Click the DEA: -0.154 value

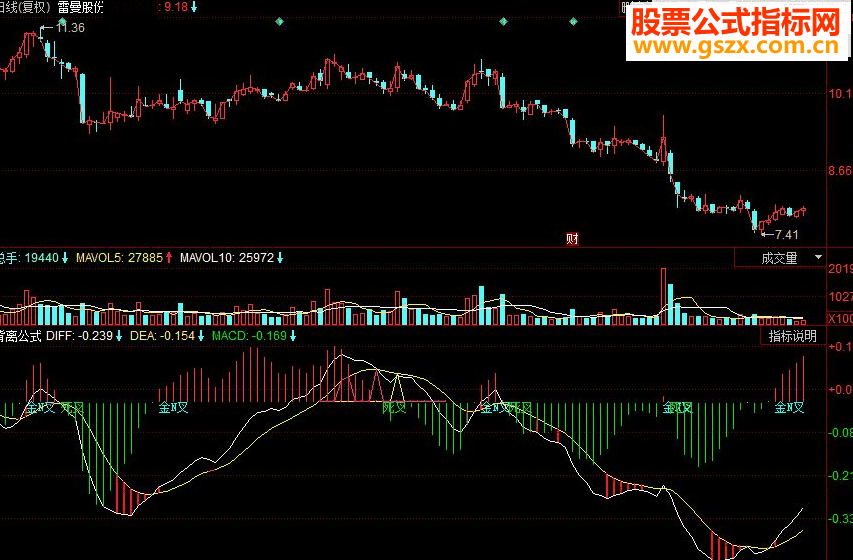click(162, 335)
